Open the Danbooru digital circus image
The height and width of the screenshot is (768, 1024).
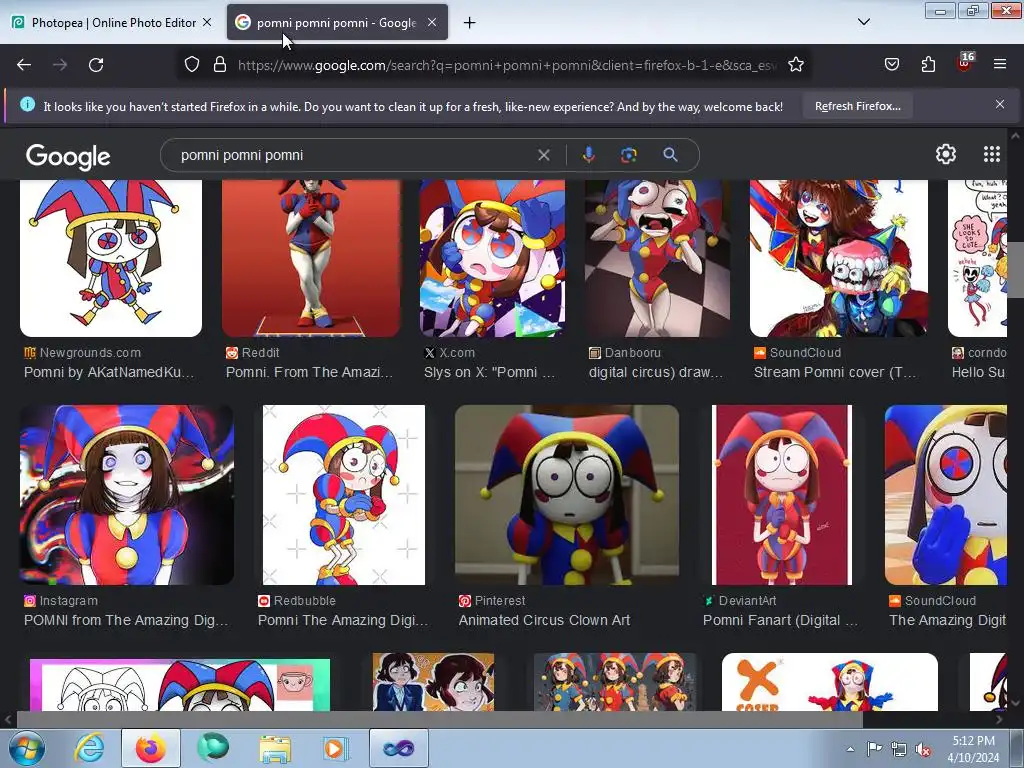tap(658, 259)
